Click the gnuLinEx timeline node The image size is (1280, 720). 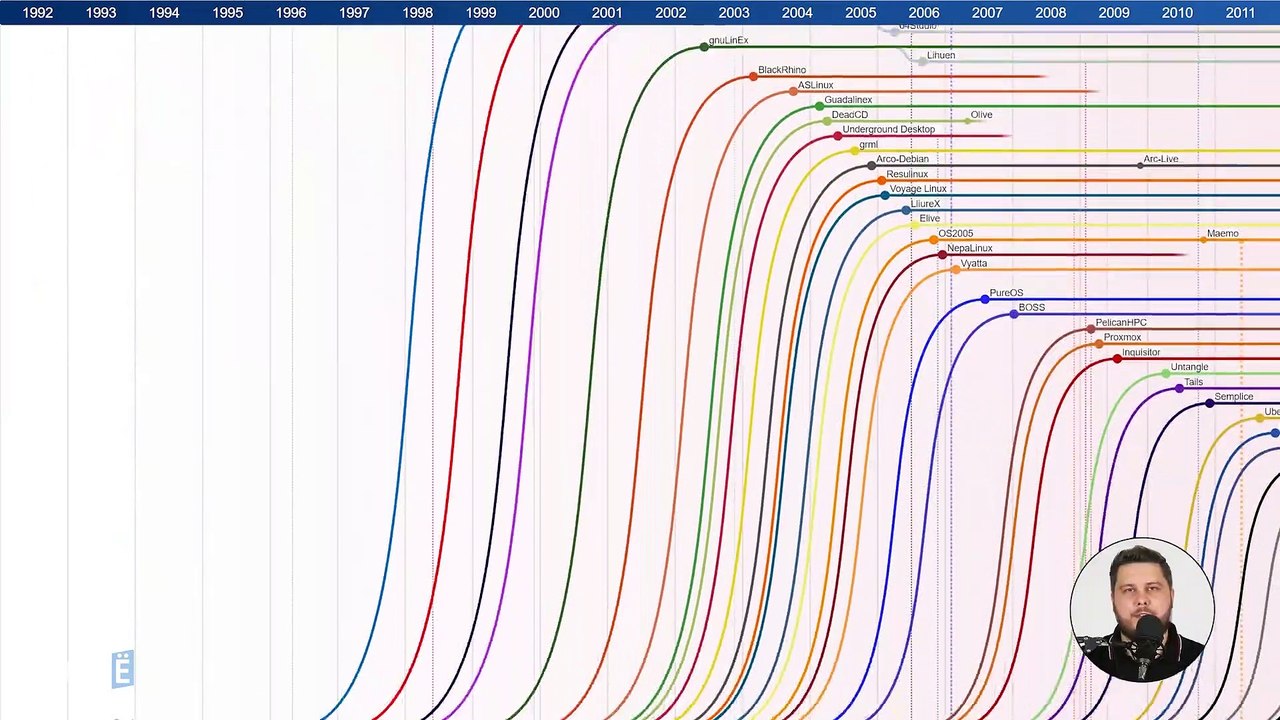(x=704, y=47)
